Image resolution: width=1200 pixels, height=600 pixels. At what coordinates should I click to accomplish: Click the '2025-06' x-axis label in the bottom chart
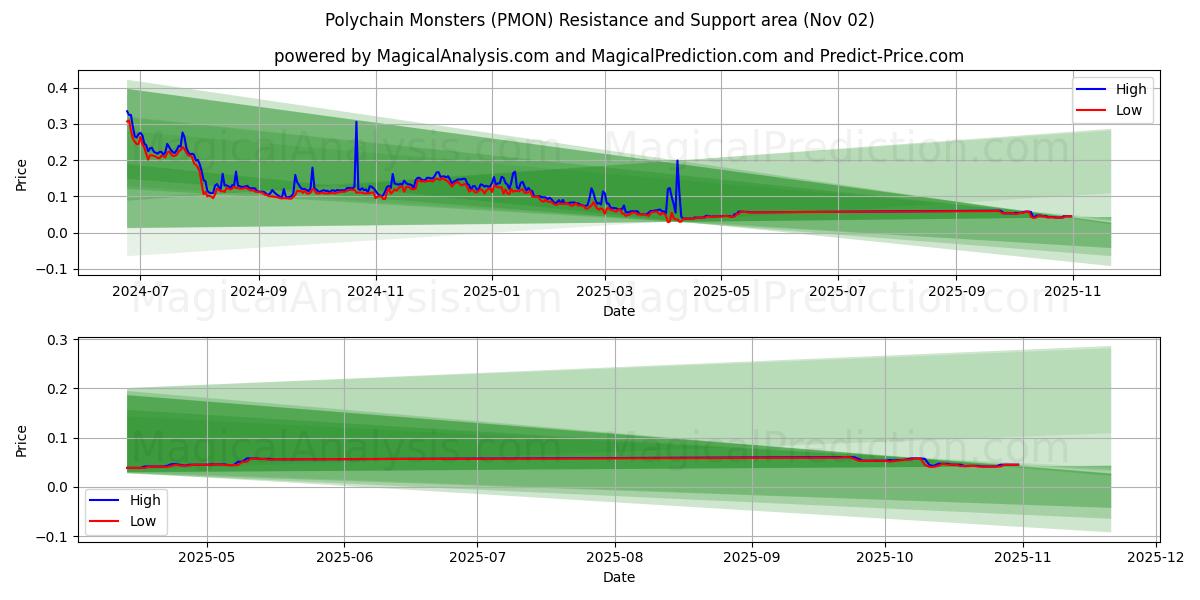pyautogui.click(x=344, y=557)
